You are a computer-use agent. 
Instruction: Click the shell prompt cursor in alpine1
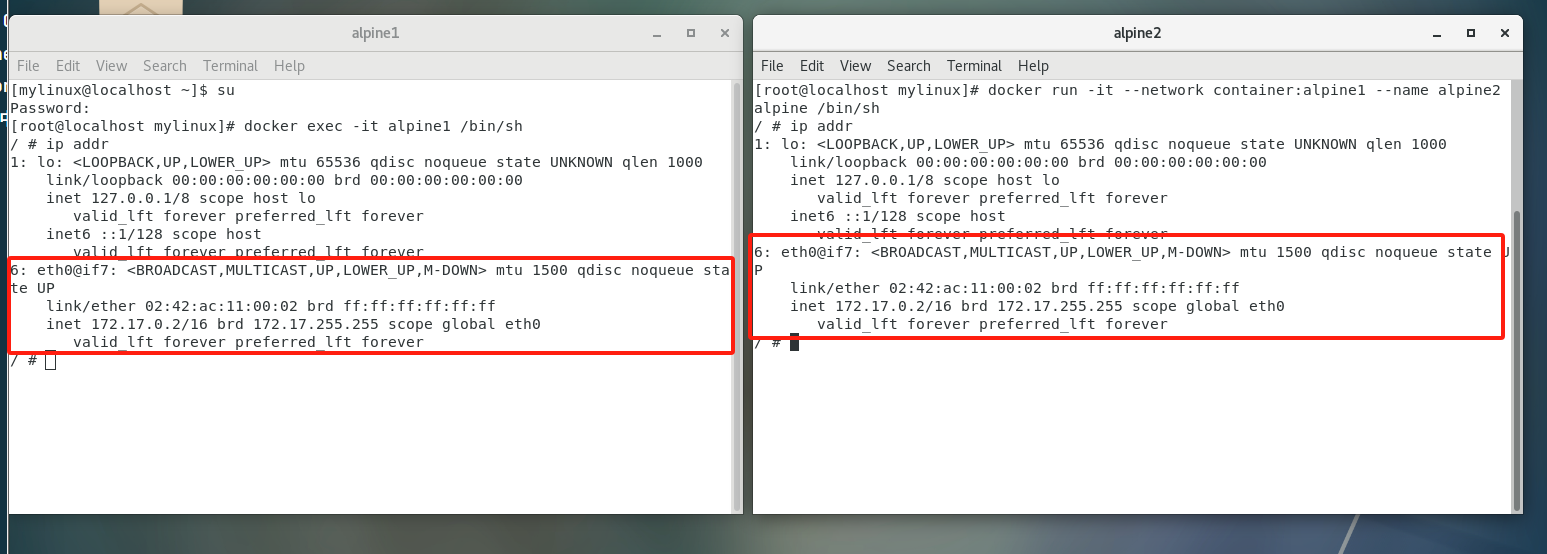point(50,360)
